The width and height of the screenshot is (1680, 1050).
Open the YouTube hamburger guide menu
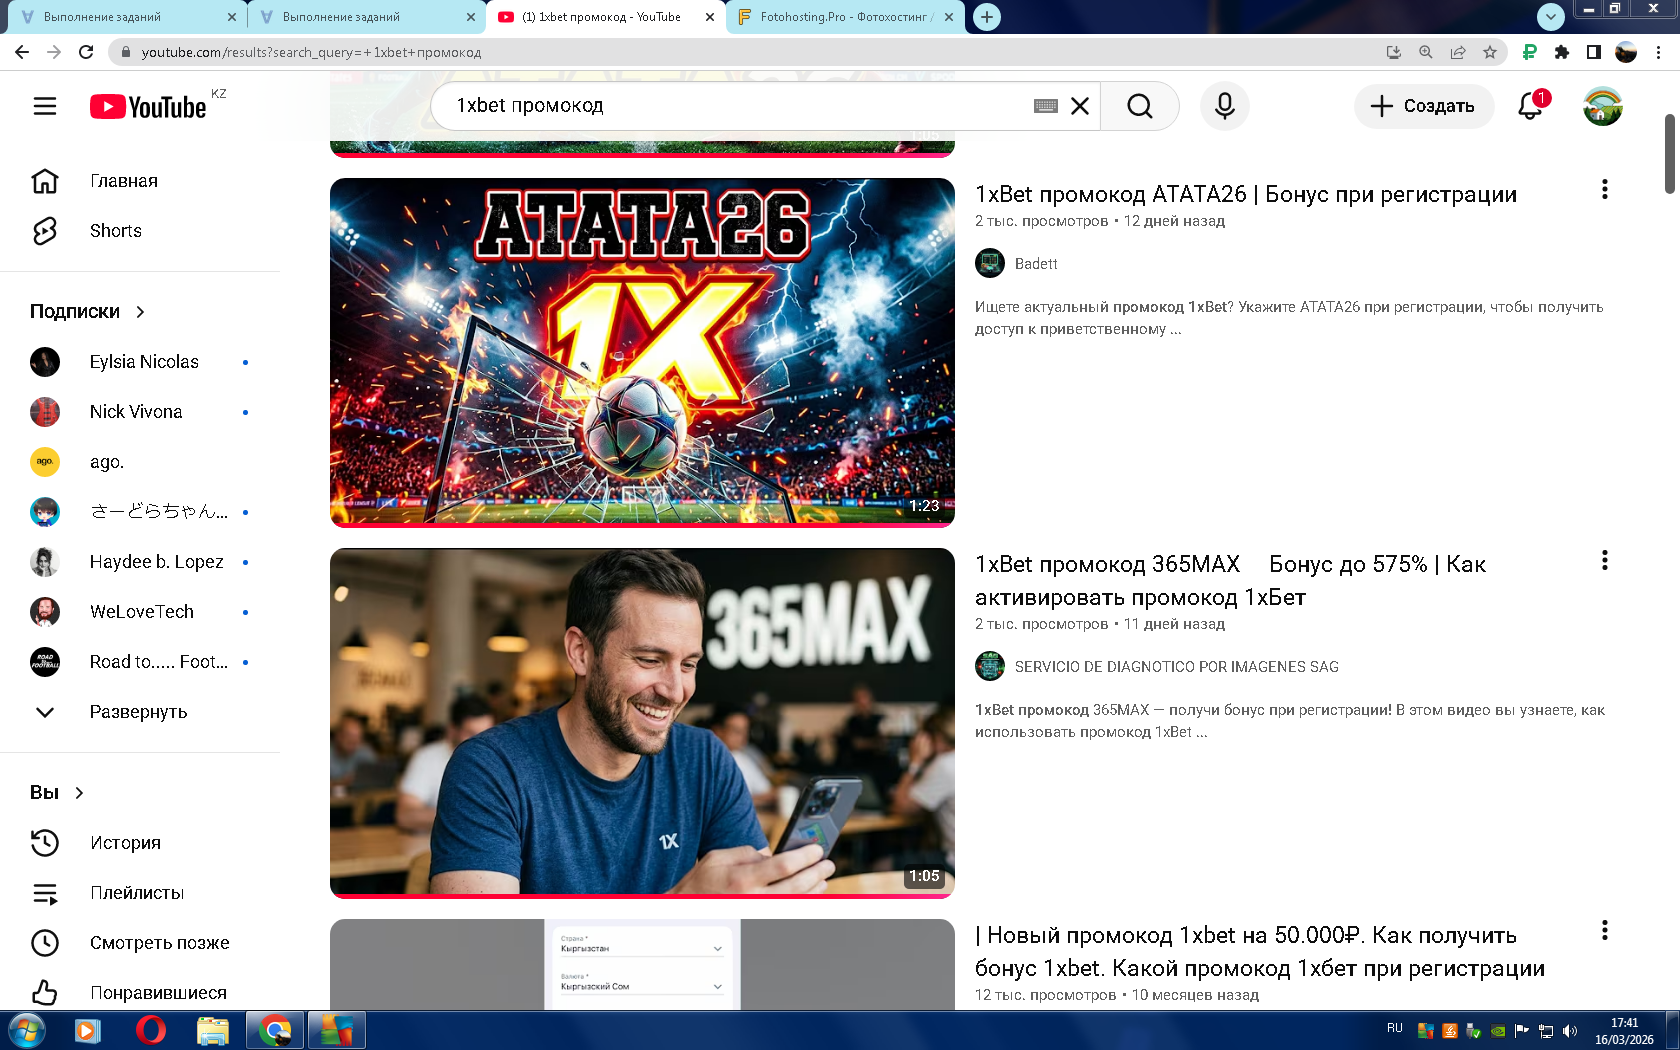click(45, 106)
